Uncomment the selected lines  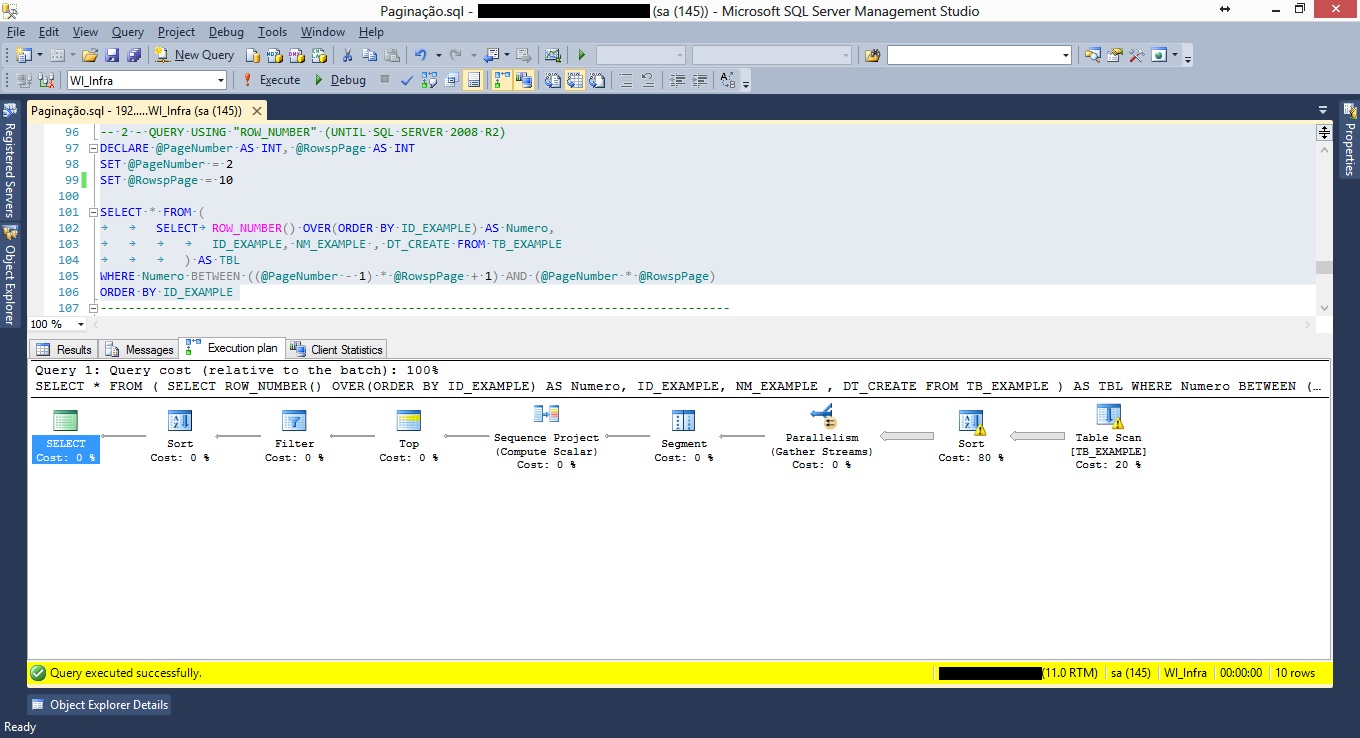(x=648, y=80)
